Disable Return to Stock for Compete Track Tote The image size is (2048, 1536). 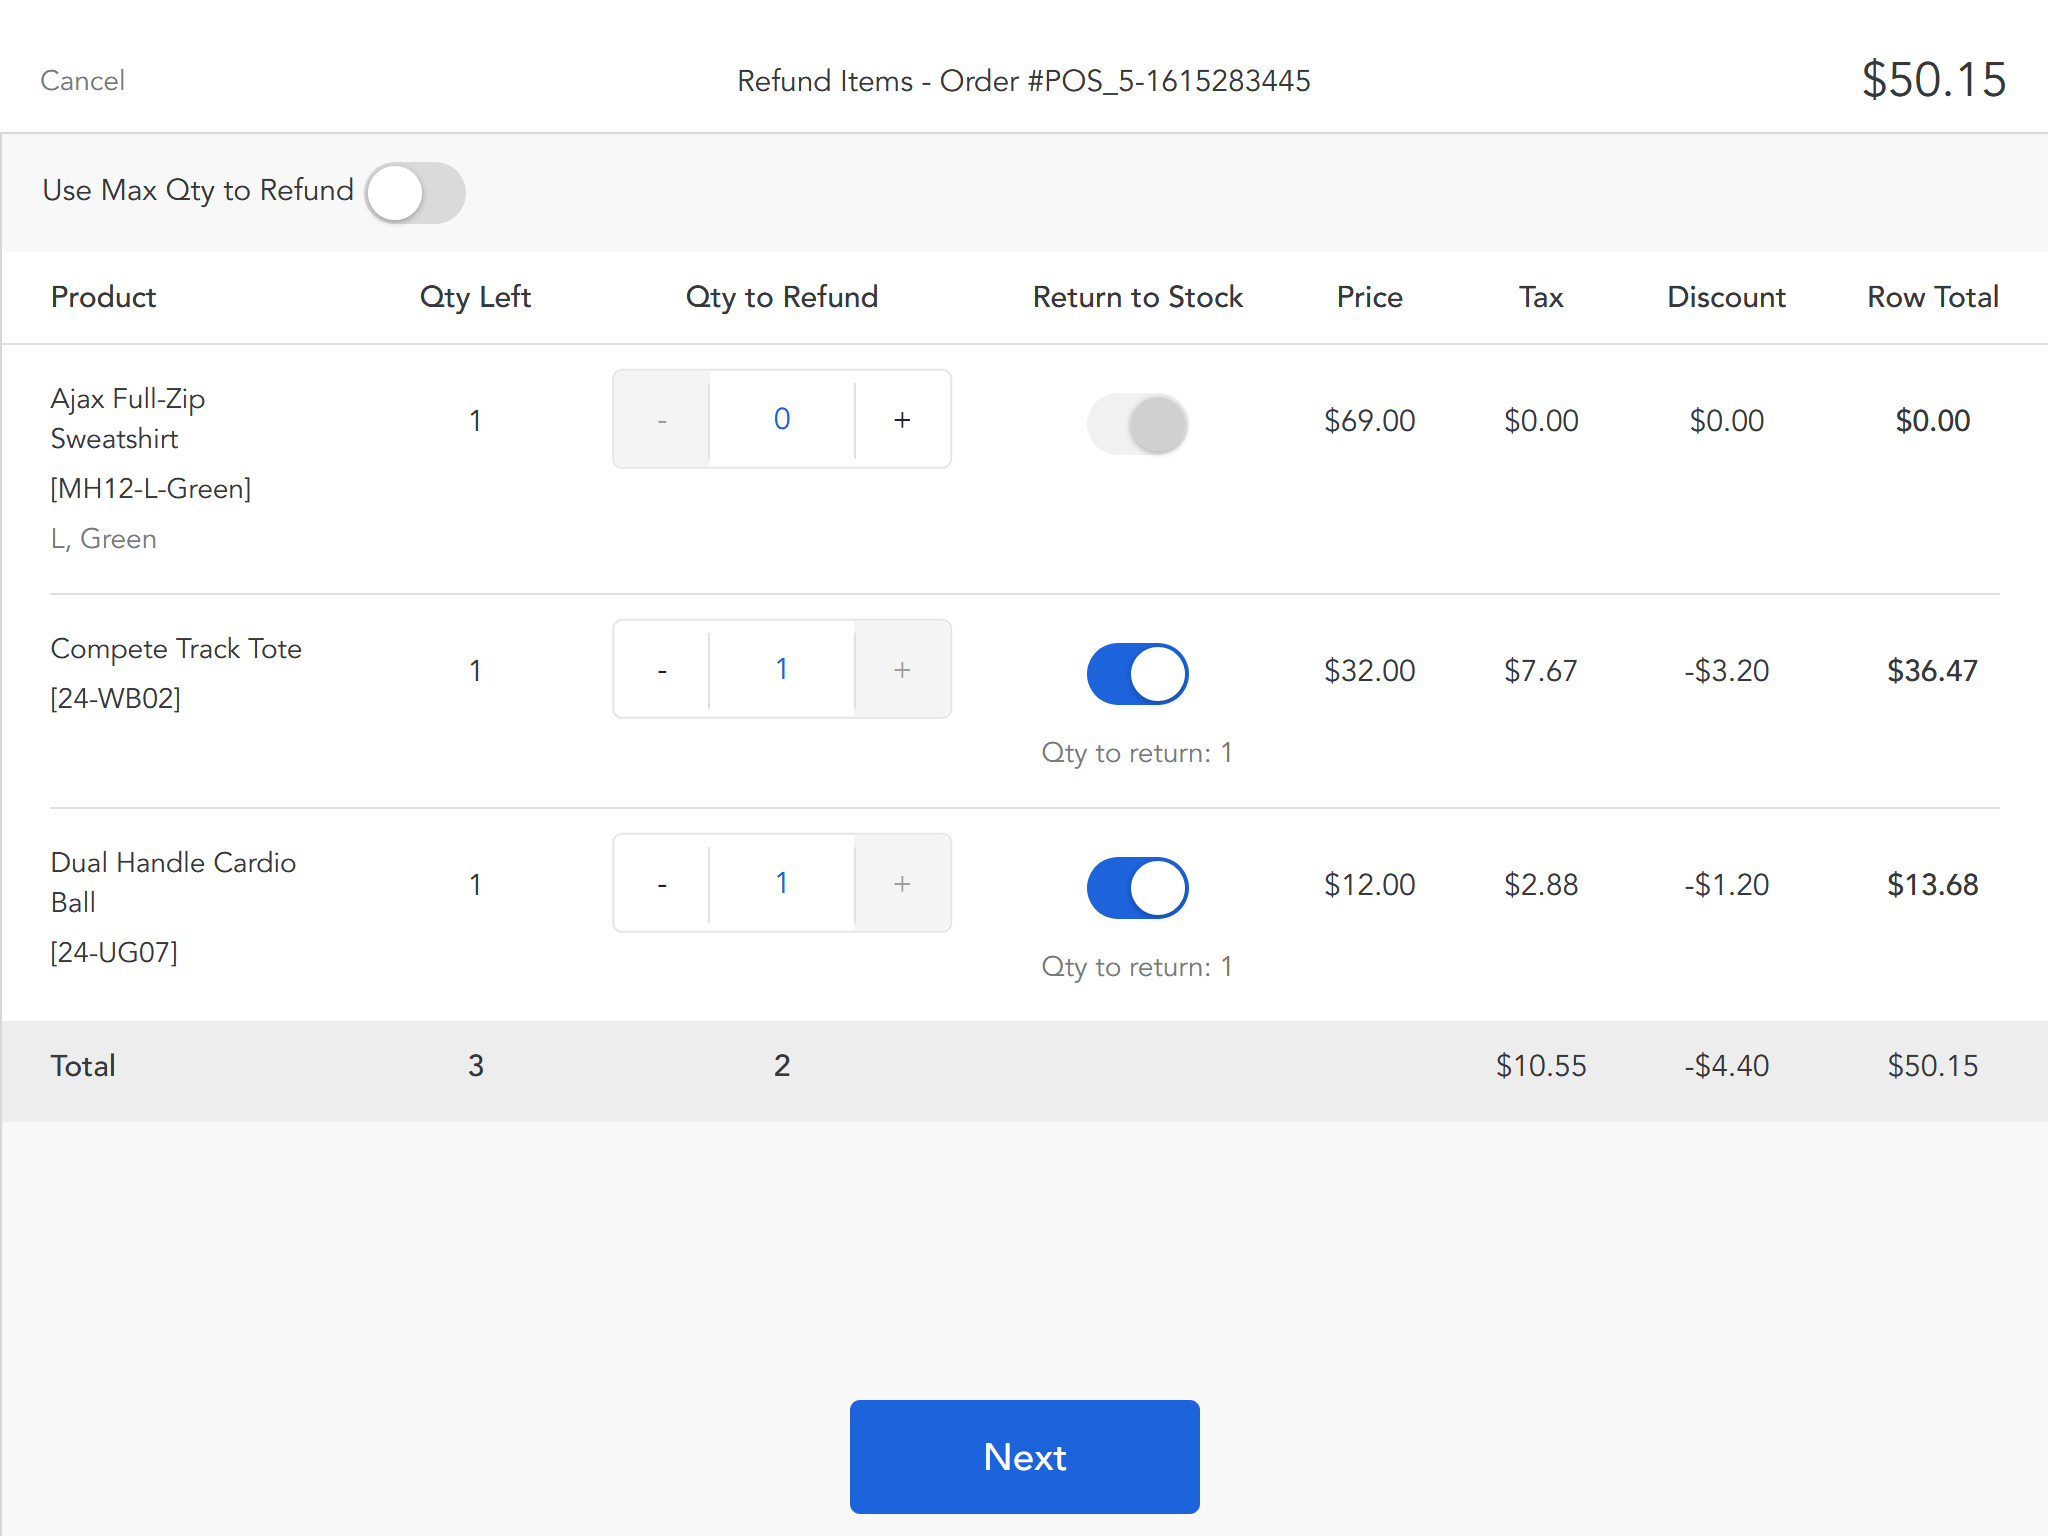[1137, 674]
